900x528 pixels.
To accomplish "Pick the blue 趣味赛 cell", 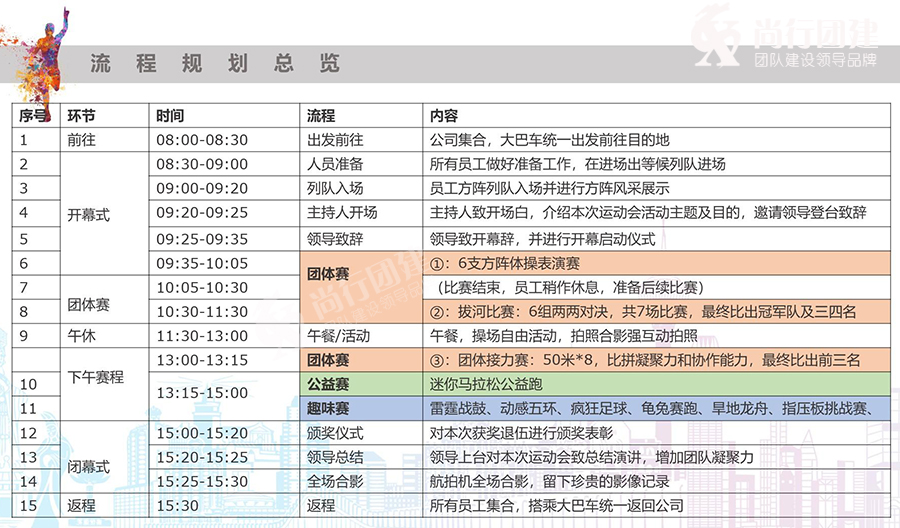I will [361, 408].
